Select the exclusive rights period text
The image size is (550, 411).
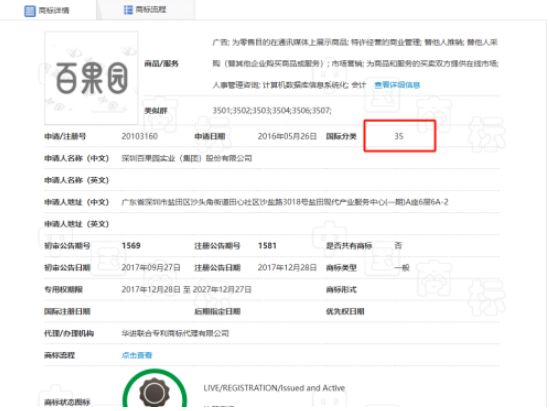pyautogui.click(x=186, y=289)
